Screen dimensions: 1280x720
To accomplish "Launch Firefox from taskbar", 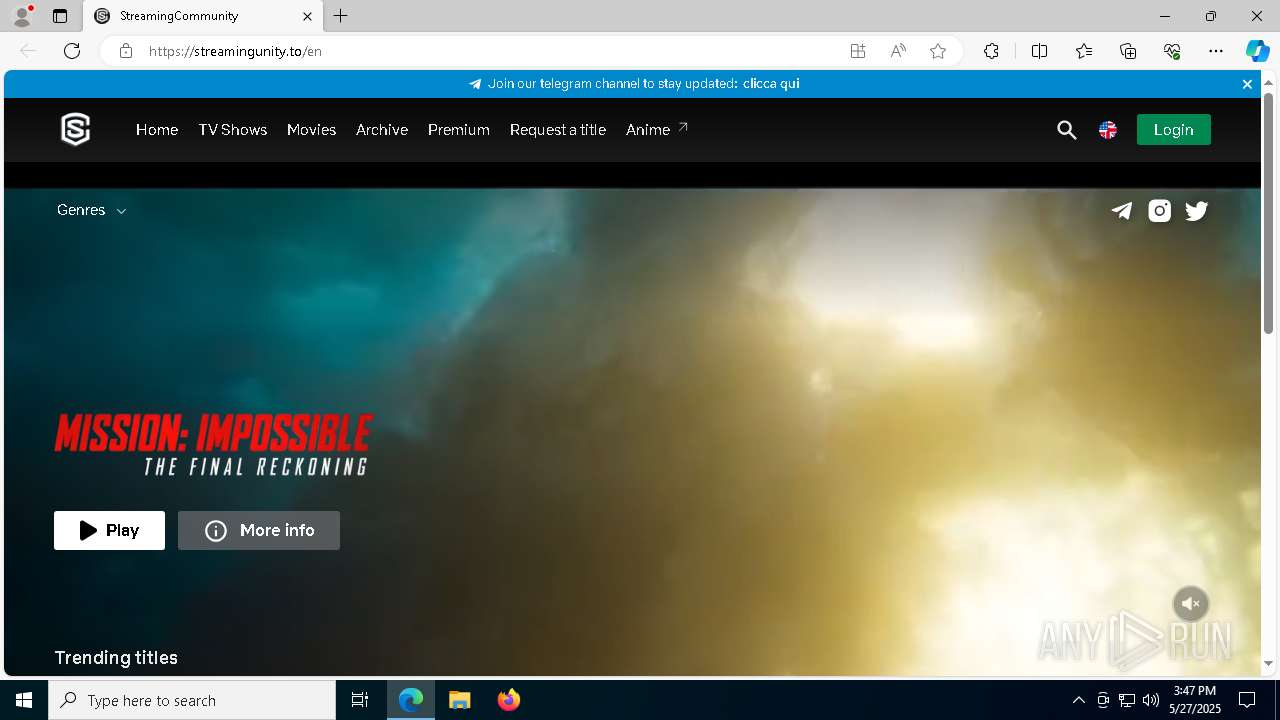I will [509, 700].
